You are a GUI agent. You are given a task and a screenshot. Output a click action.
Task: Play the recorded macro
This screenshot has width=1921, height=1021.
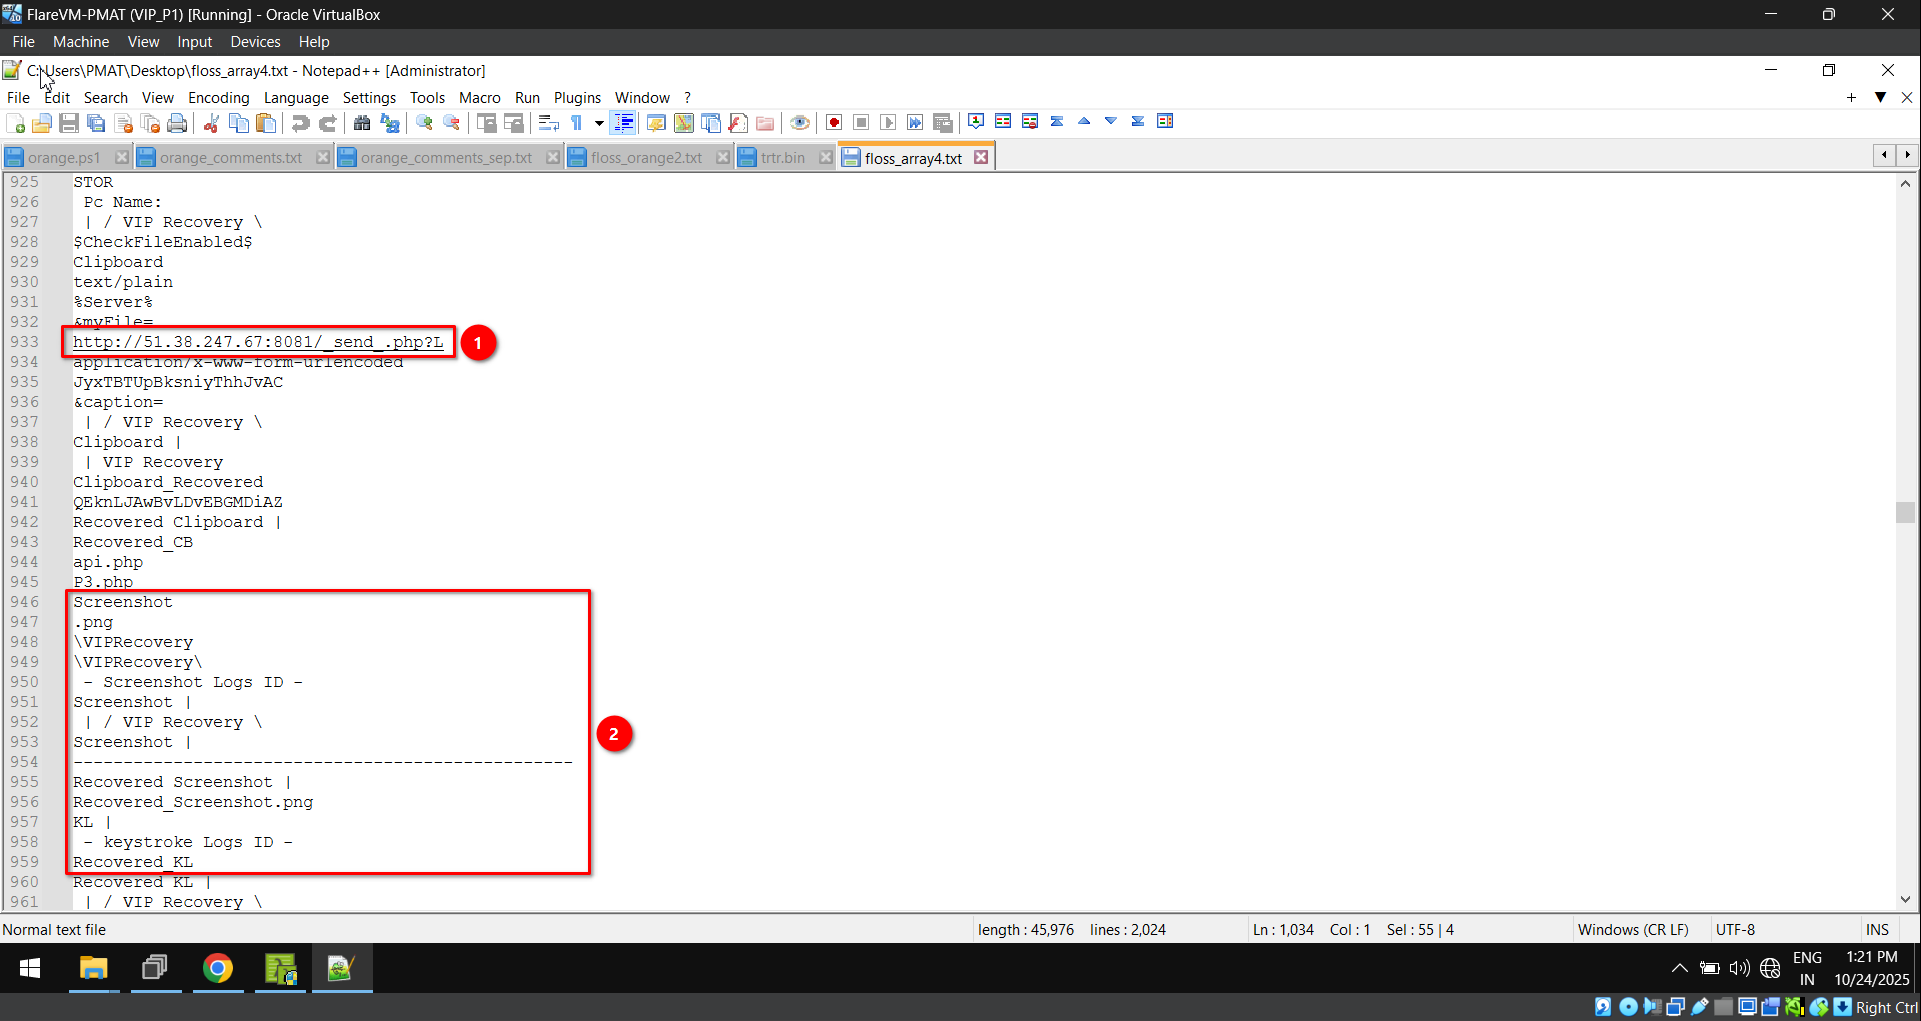coord(889,122)
